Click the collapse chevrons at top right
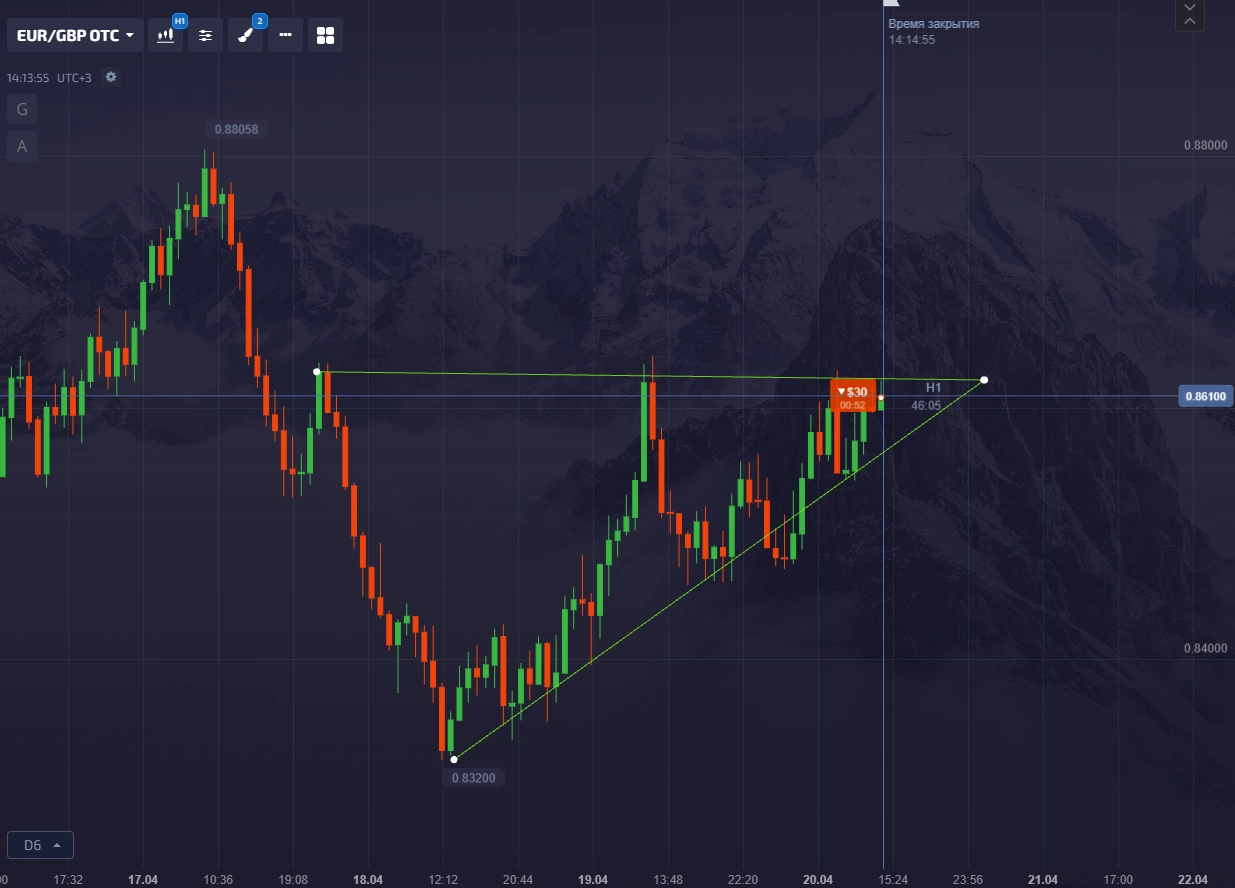The width and height of the screenshot is (1235, 888). coord(1189,14)
